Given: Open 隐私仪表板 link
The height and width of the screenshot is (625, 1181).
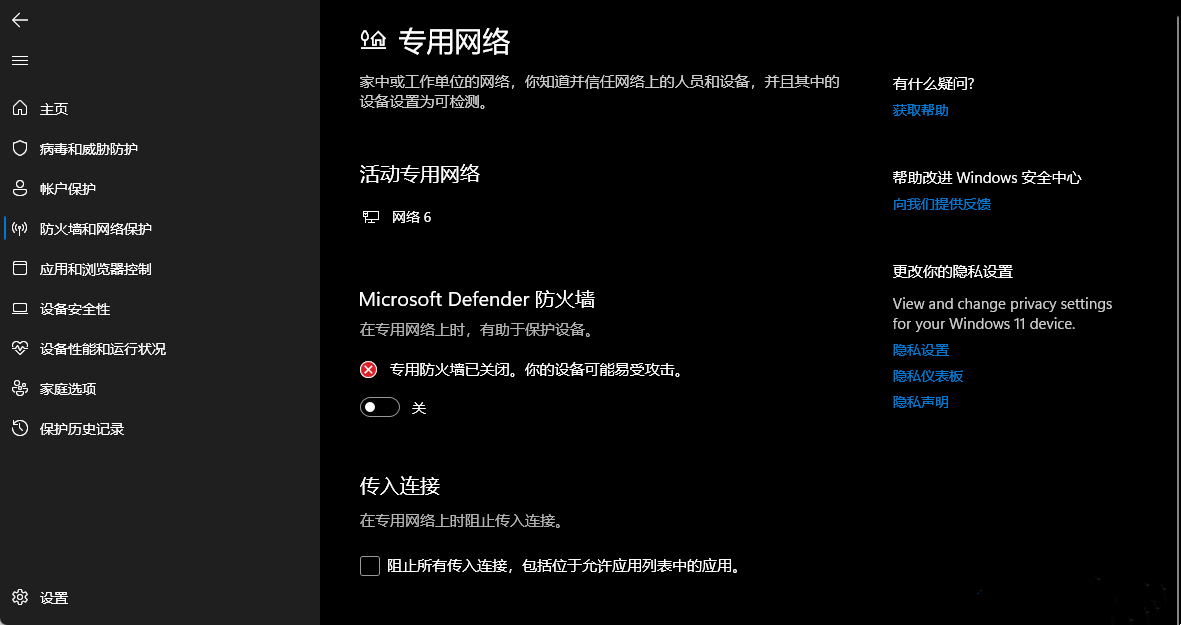Looking at the screenshot, I should tap(927, 375).
